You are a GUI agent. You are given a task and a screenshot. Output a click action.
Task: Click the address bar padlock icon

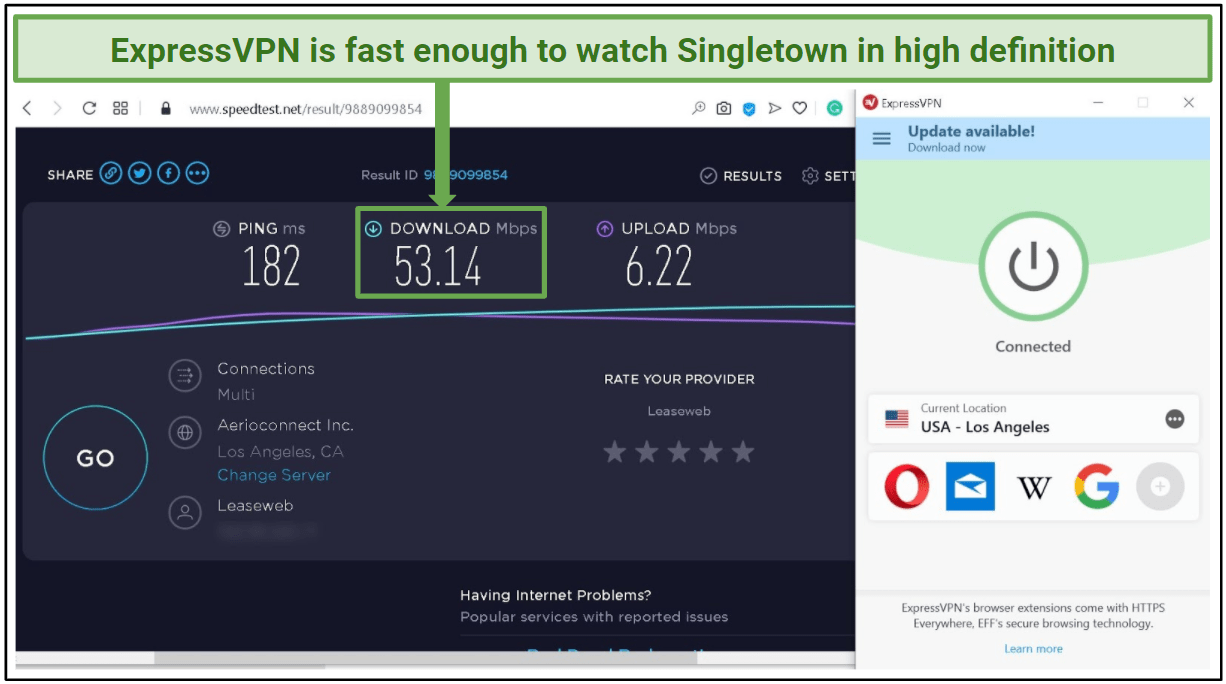click(x=166, y=108)
